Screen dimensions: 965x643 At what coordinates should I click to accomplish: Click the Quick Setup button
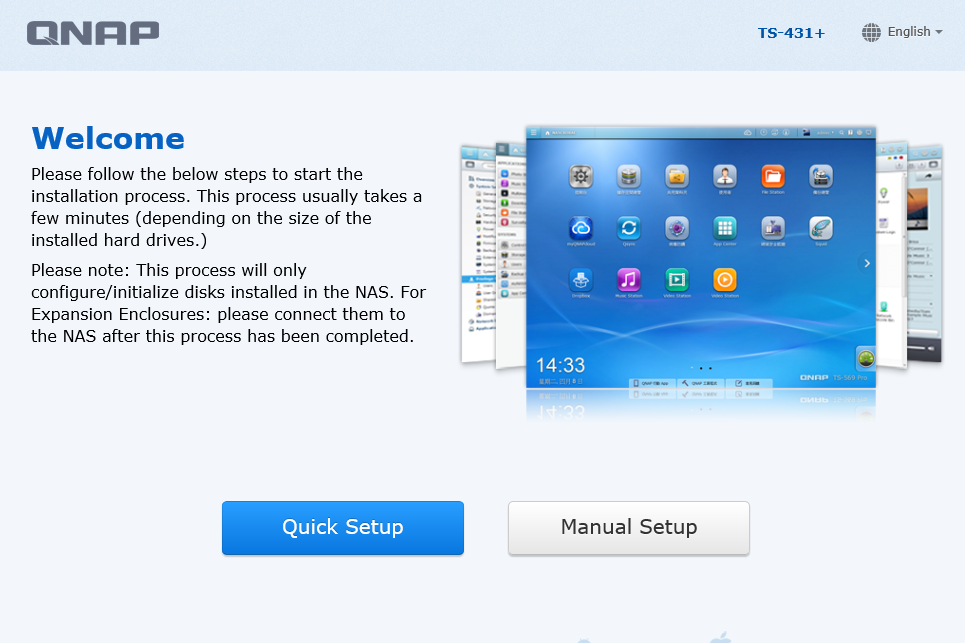point(342,527)
